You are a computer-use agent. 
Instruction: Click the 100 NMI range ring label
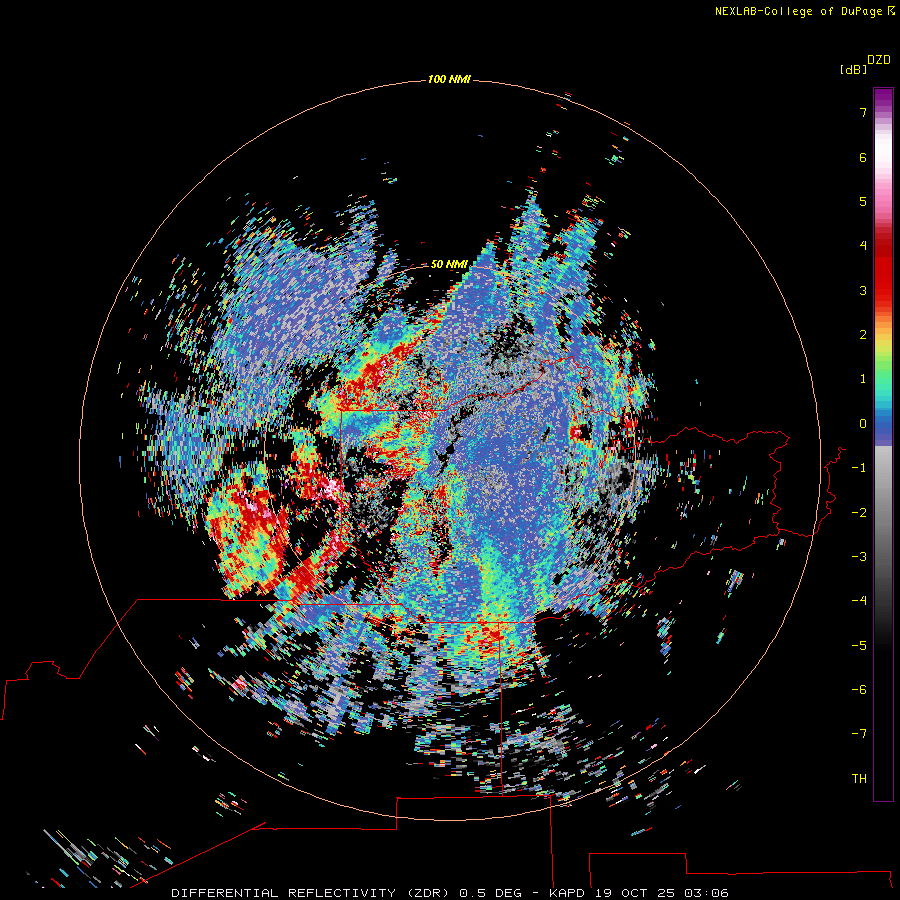(x=449, y=79)
